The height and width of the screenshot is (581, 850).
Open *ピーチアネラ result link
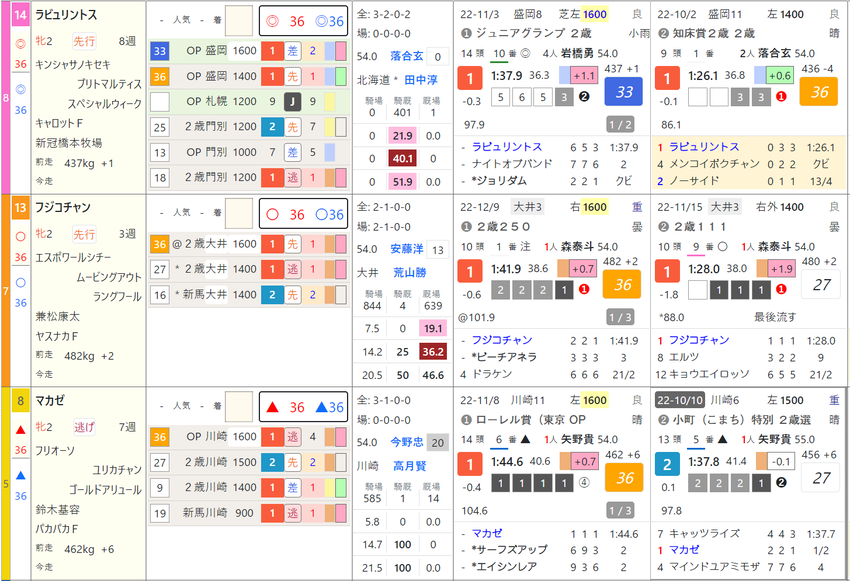pyautogui.click(x=504, y=357)
